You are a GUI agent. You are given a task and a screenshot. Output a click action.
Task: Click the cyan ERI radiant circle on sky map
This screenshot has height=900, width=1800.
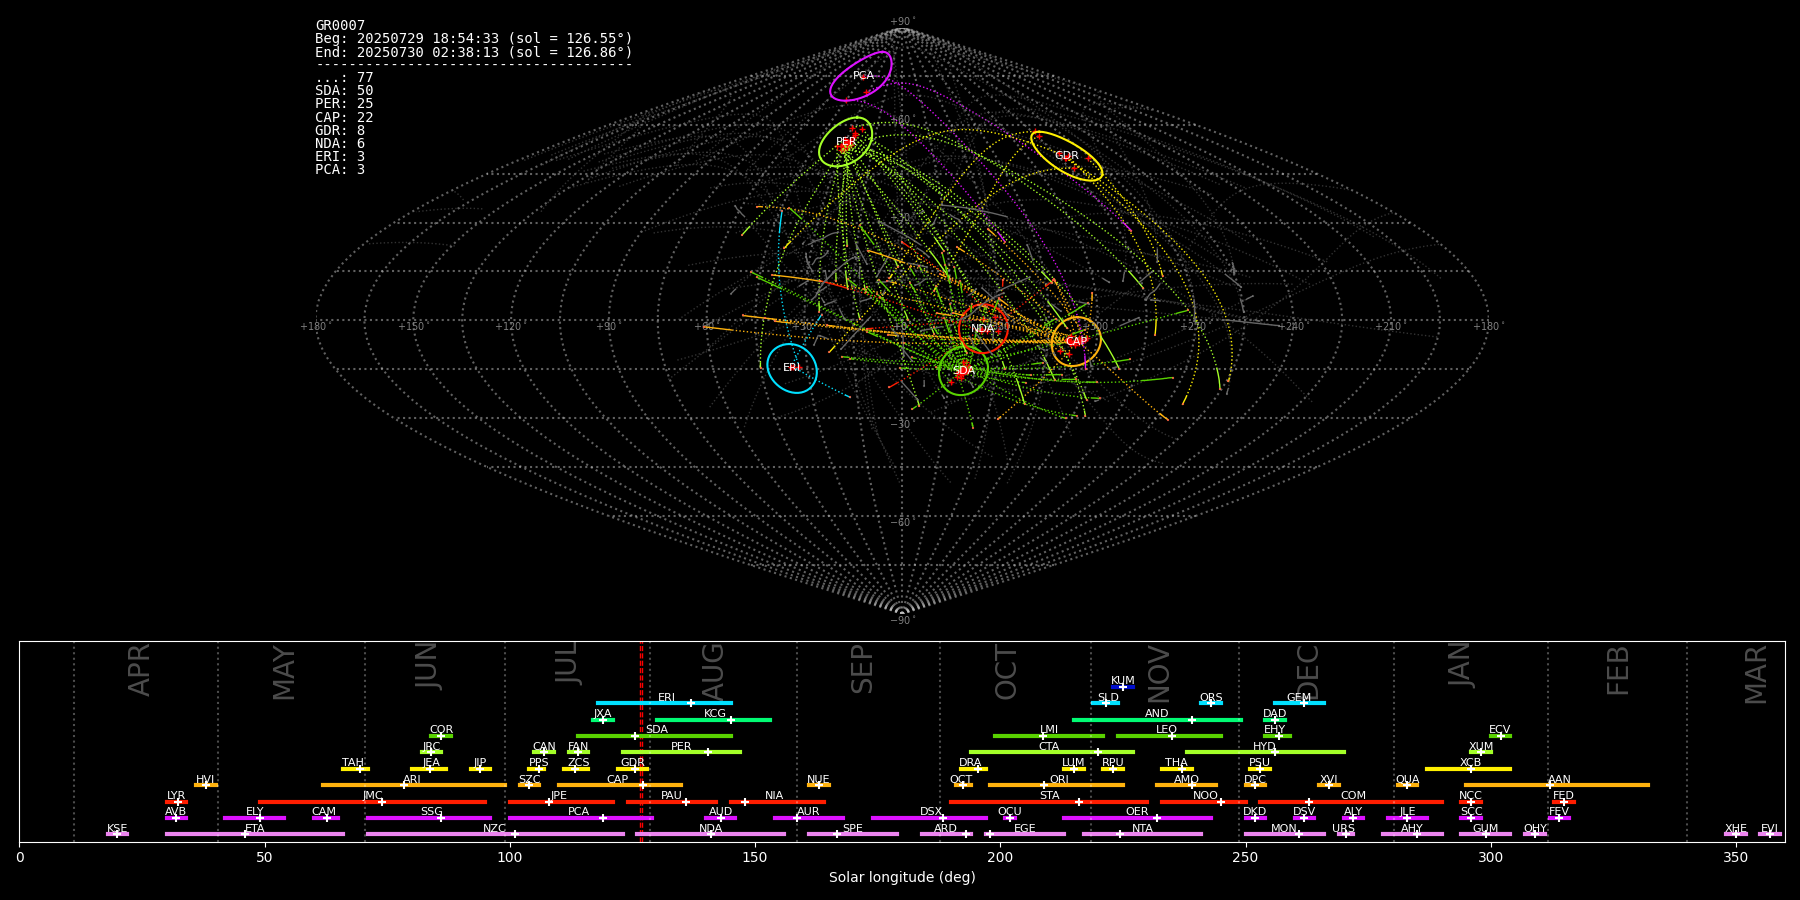792,368
